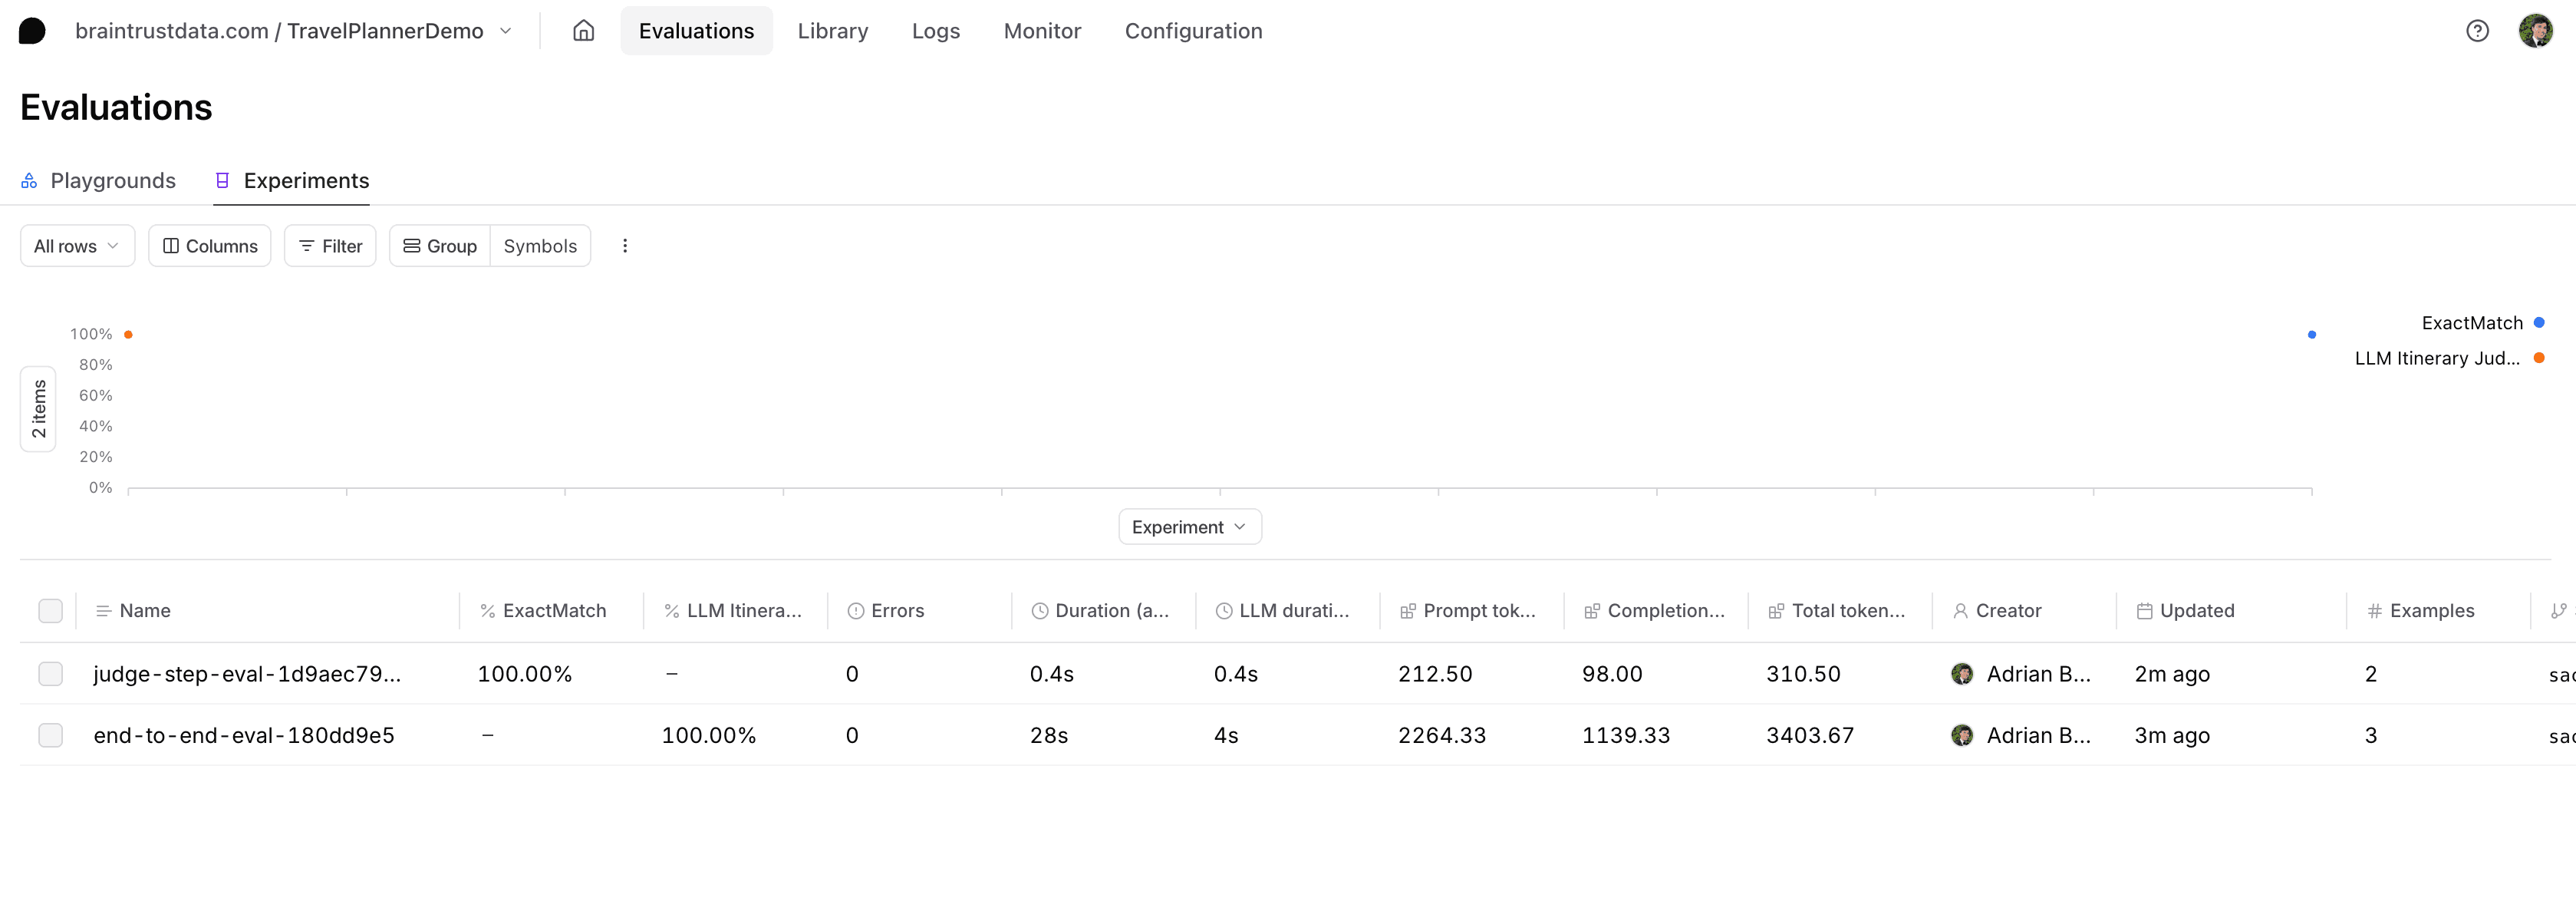This screenshot has width=2576, height=898.
Task: Open the end-to-end-eval-180dd9e5 experiment
Action: point(244,735)
